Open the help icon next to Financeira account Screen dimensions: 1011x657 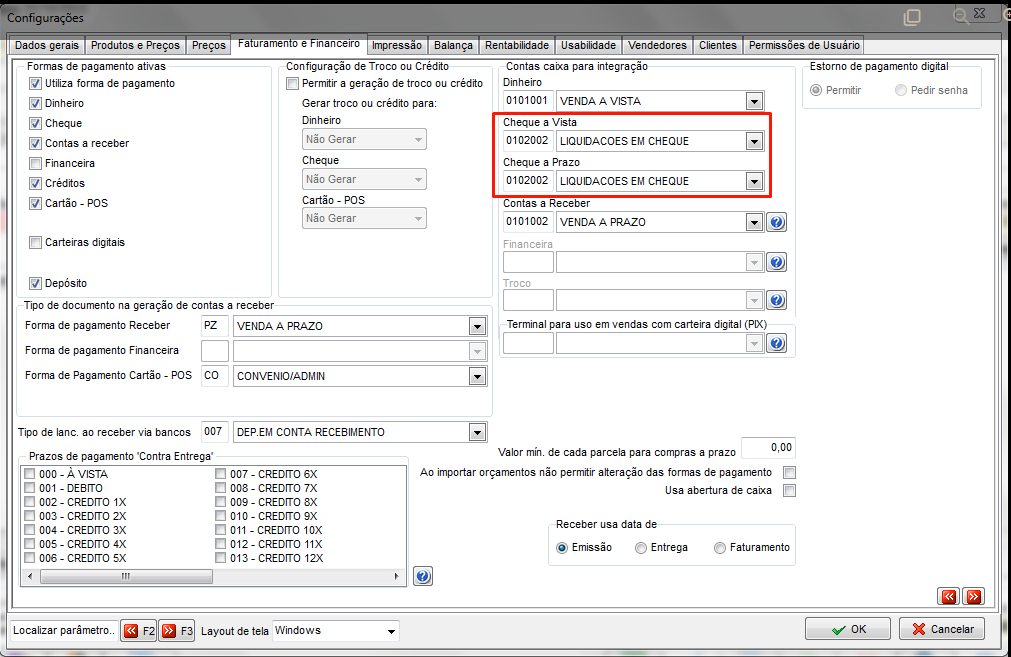pyautogui.click(x=776, y=262)
